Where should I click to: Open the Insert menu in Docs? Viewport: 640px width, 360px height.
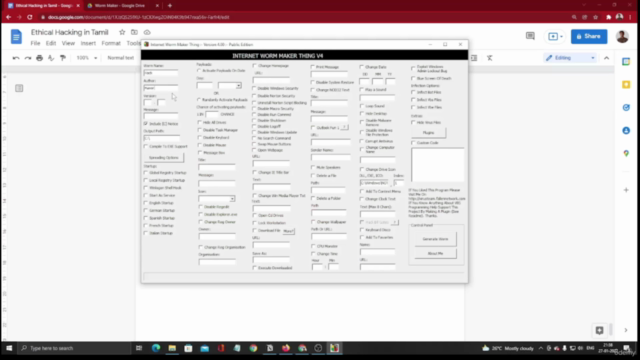[x=88, y=43]
